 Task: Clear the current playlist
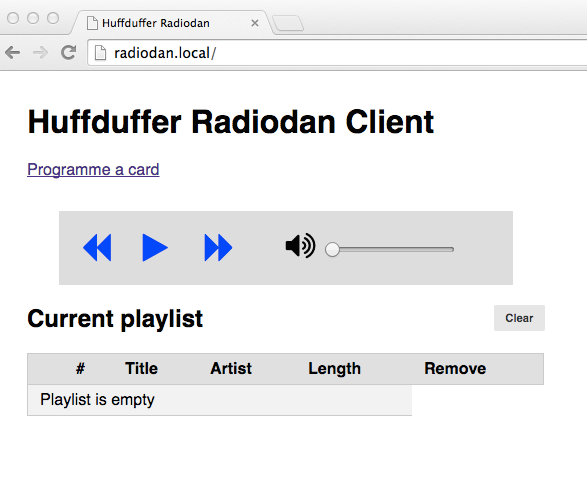[519, 318]
